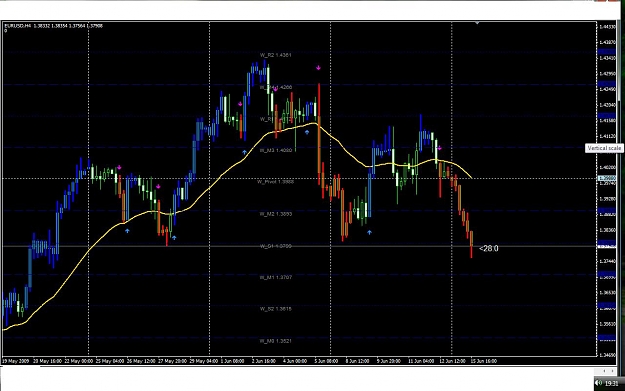Click the speaker volume tray icon
The width and height of the screenshot is (625, 391).
598,383
